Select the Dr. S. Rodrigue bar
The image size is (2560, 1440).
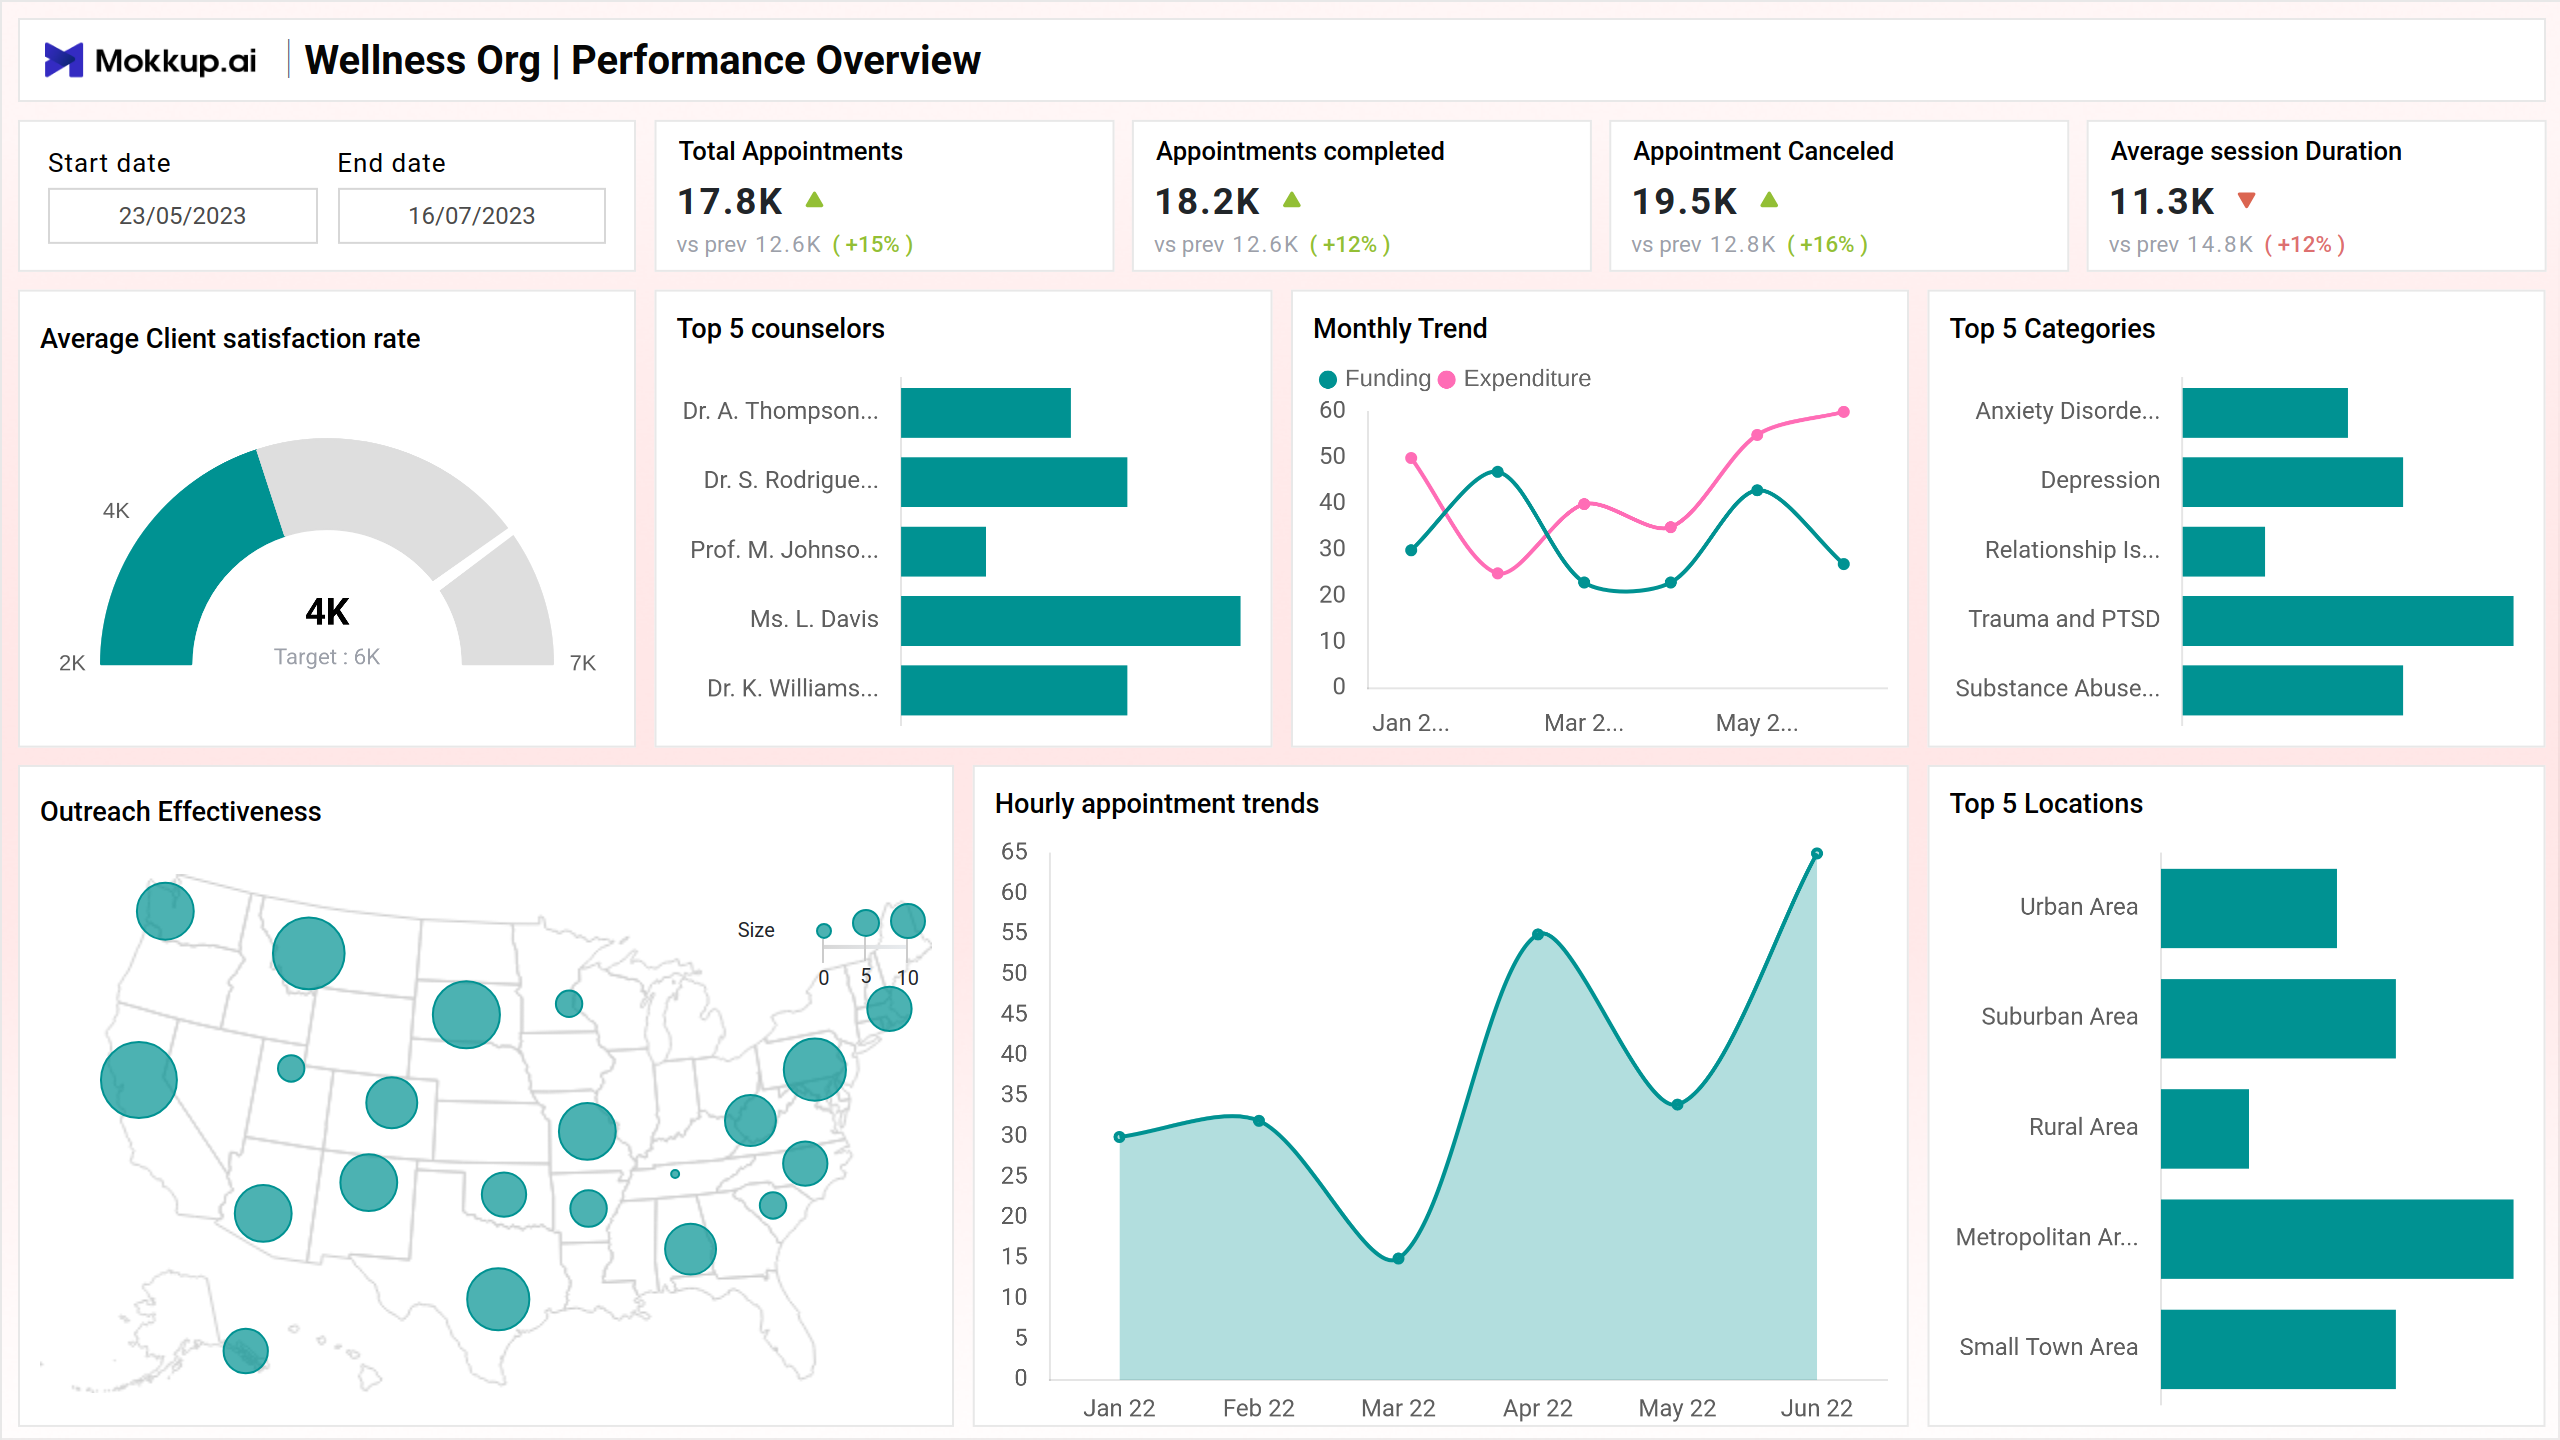(x=1014, y=482)
